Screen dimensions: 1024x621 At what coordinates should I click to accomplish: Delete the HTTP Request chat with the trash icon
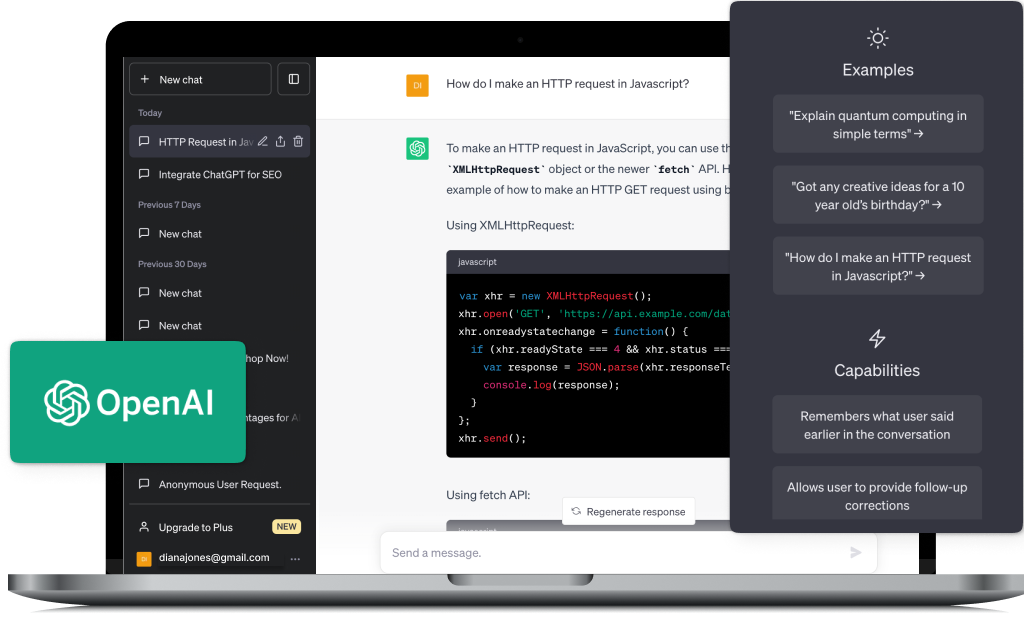pos(298,141)
